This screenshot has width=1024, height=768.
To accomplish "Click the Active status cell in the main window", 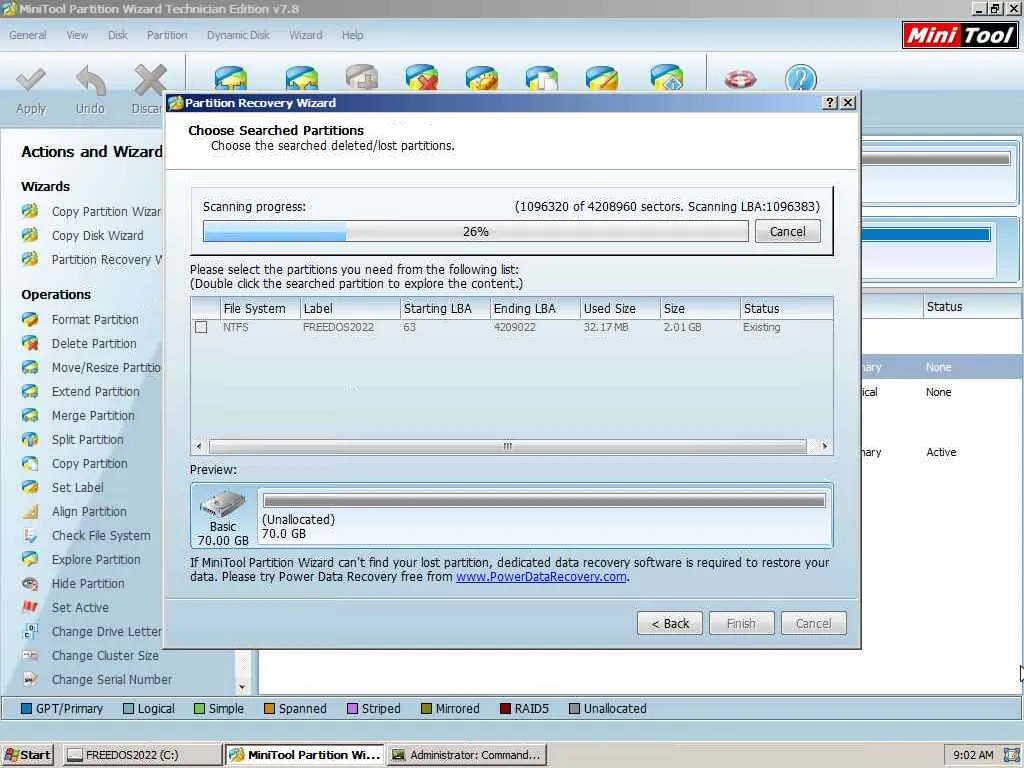I will click(941, 452).
